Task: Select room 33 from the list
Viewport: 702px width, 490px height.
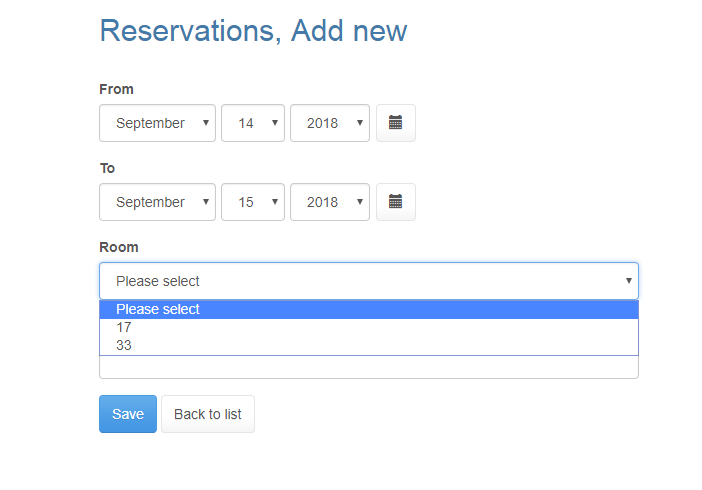Action: pyautogui.click(x=369, y=345)
